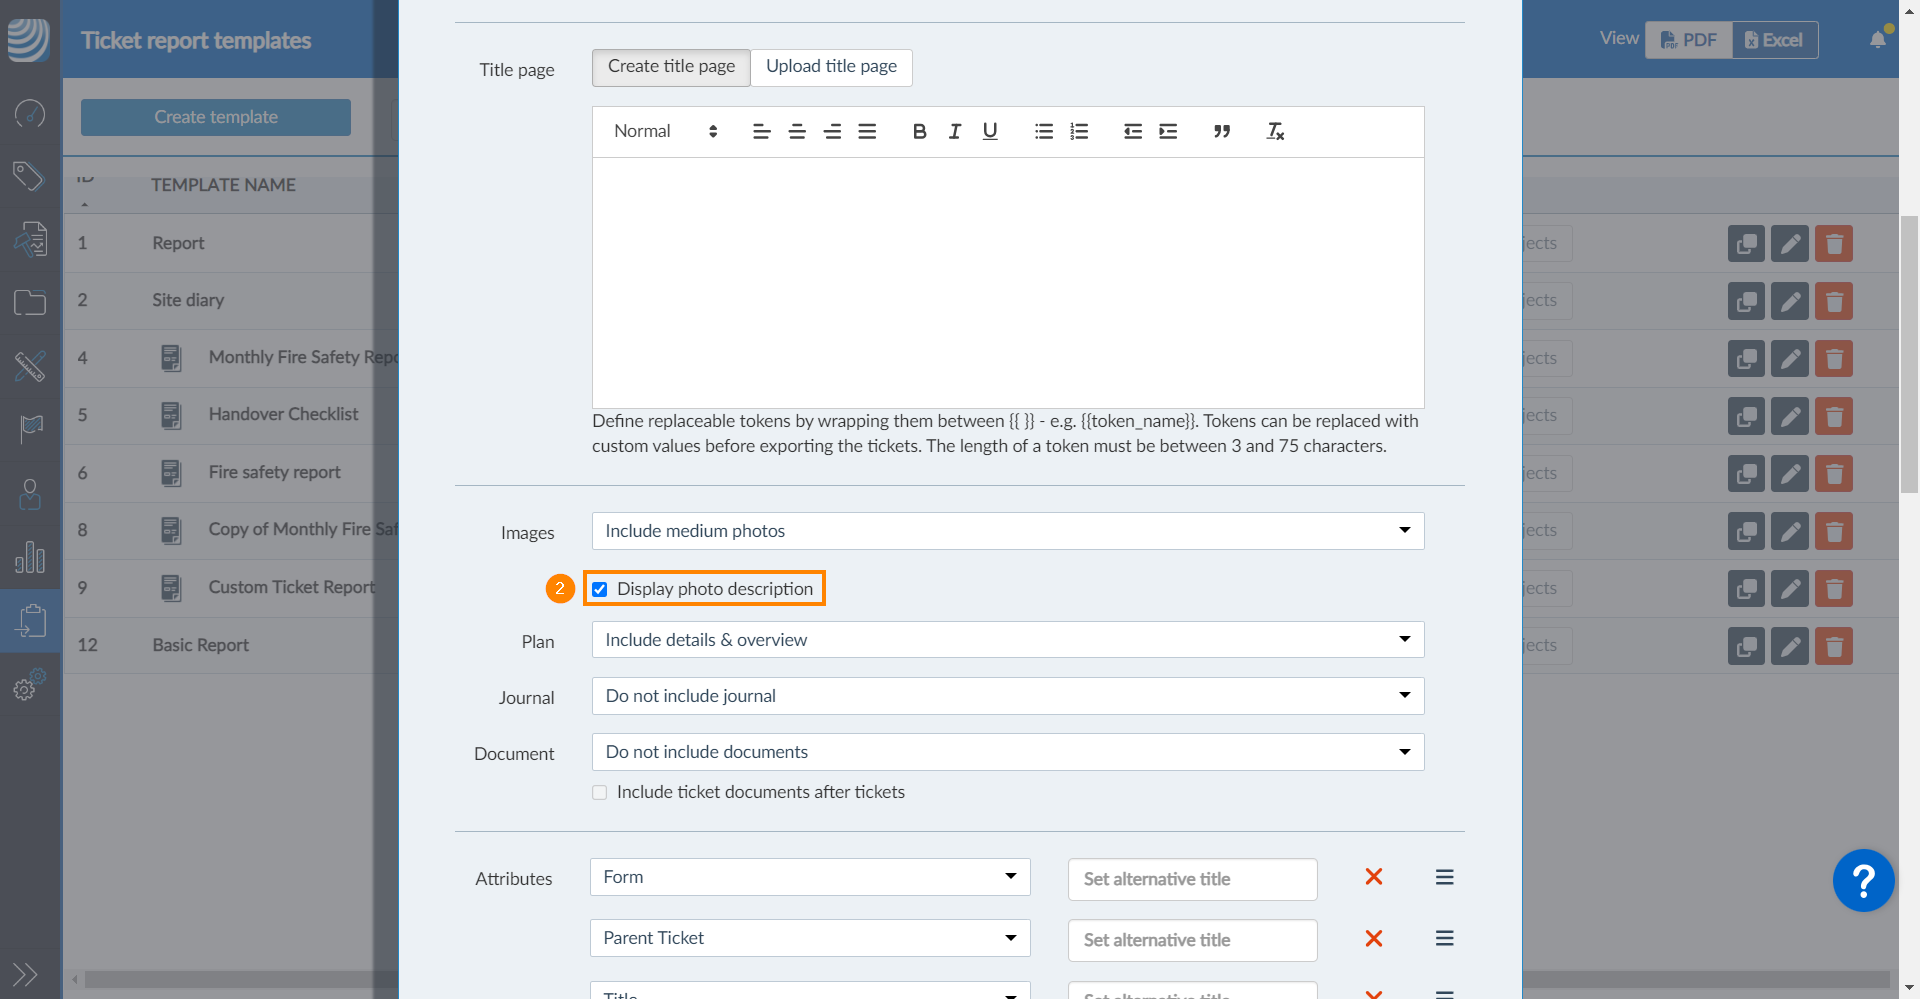Switch to Upload title page tab
1920x999 pixels.
coord(831,67)
